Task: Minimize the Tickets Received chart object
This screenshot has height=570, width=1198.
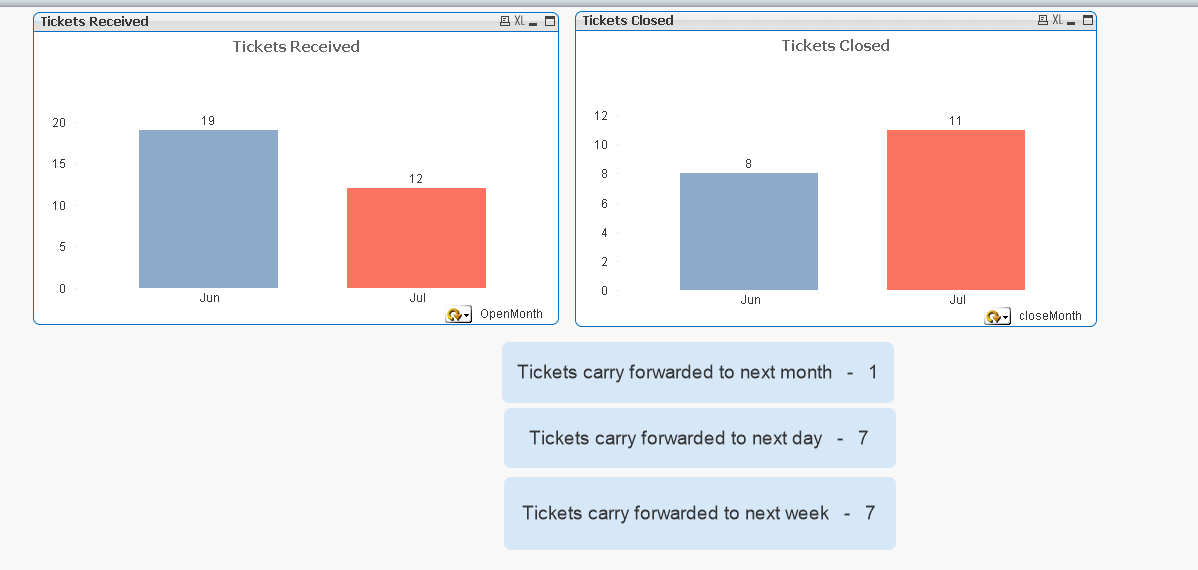Action: (x=533, y=22)
